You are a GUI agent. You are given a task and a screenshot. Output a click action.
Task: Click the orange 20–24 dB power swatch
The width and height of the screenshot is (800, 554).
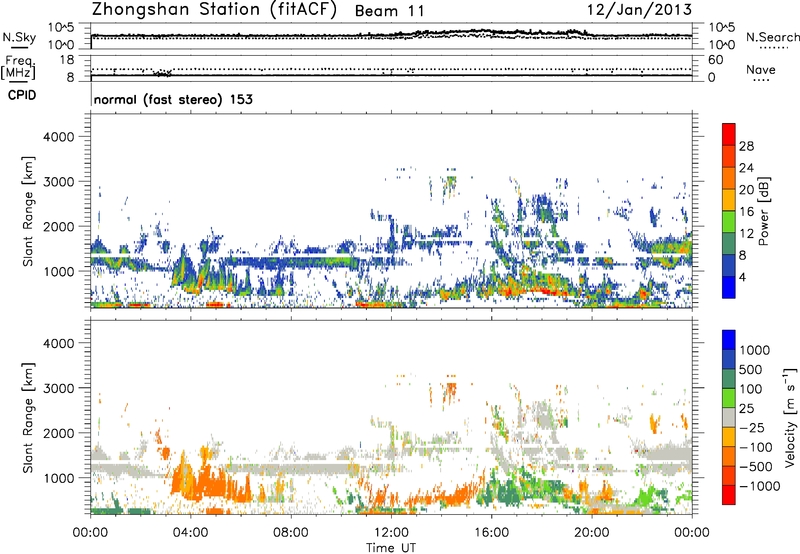pyautogui.click(x=729, y=178)
